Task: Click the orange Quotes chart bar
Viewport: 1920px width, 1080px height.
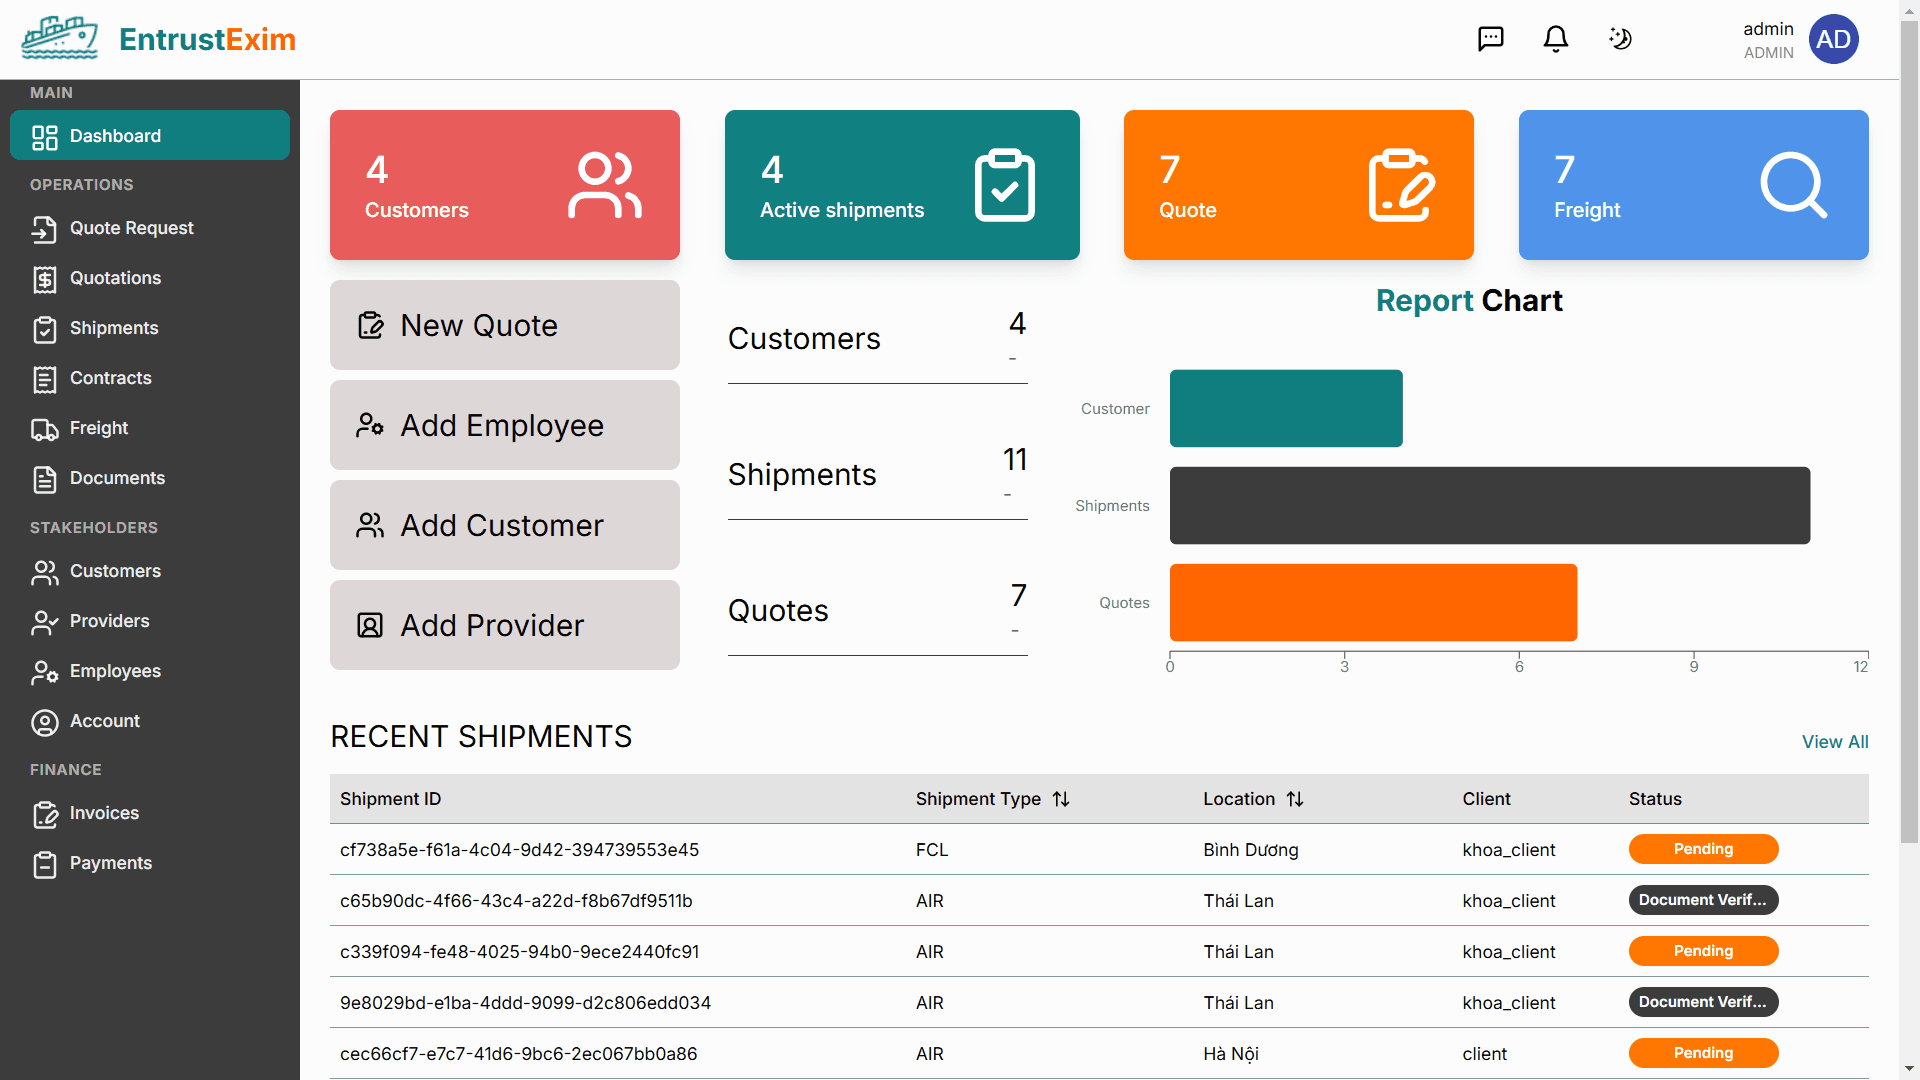Action: click(1373, 602)
